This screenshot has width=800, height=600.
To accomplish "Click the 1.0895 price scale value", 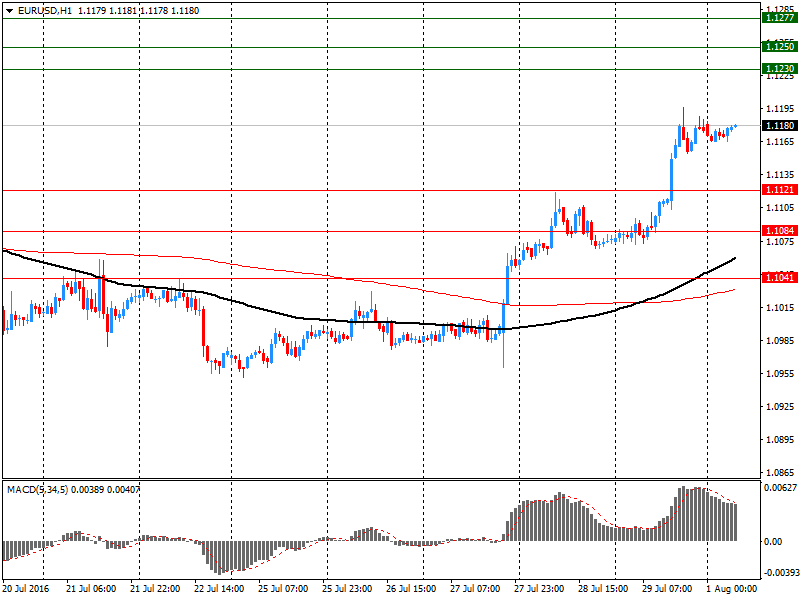I will tap(780, 440).
